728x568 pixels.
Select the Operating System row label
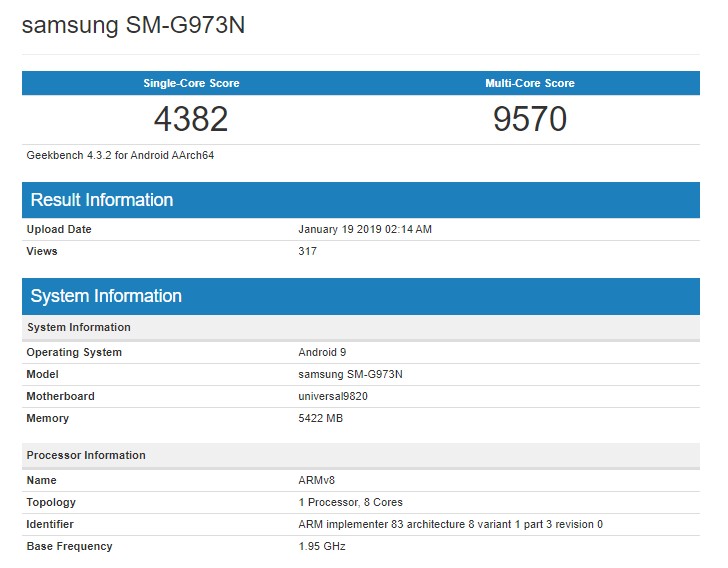point(74,352)
